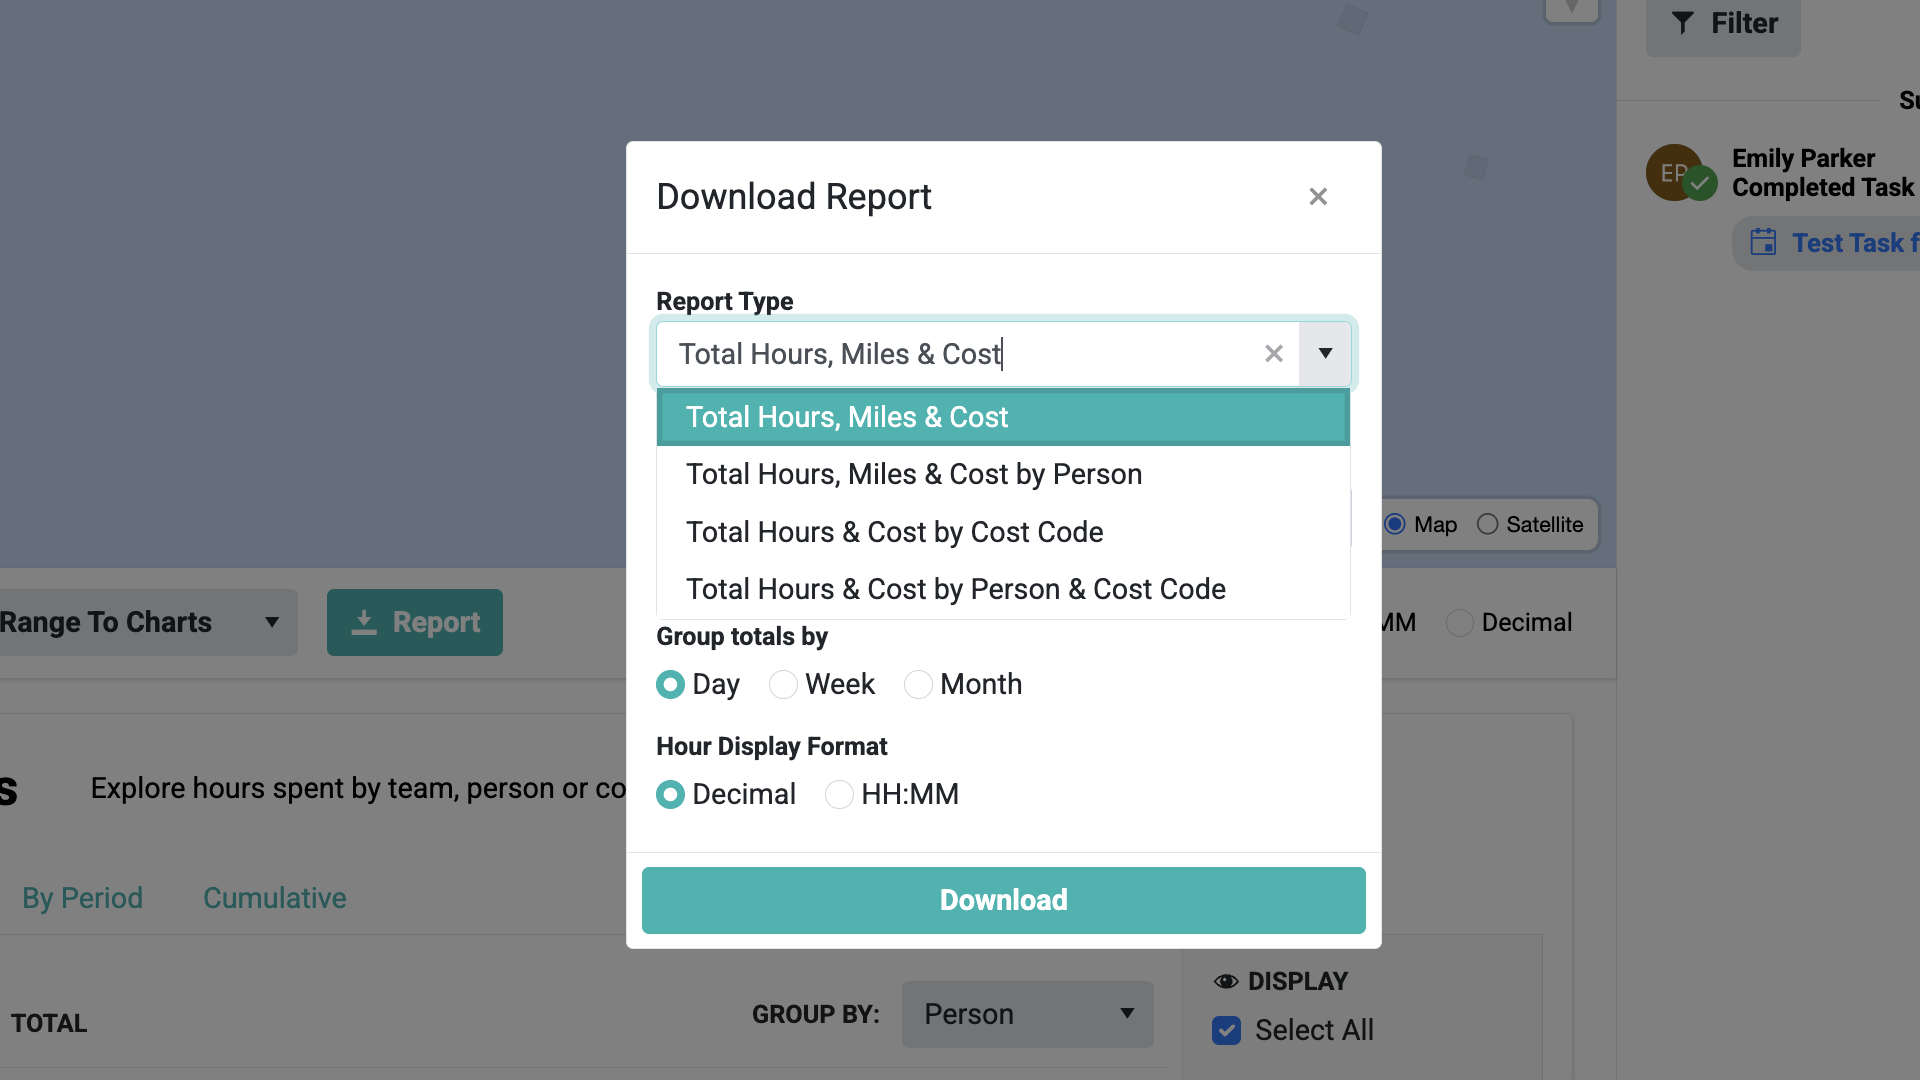Select Decimal hour format in dialog
Image resolution: width=1920 pixels, height=1080 pixels.
click(x=670, y=794)
